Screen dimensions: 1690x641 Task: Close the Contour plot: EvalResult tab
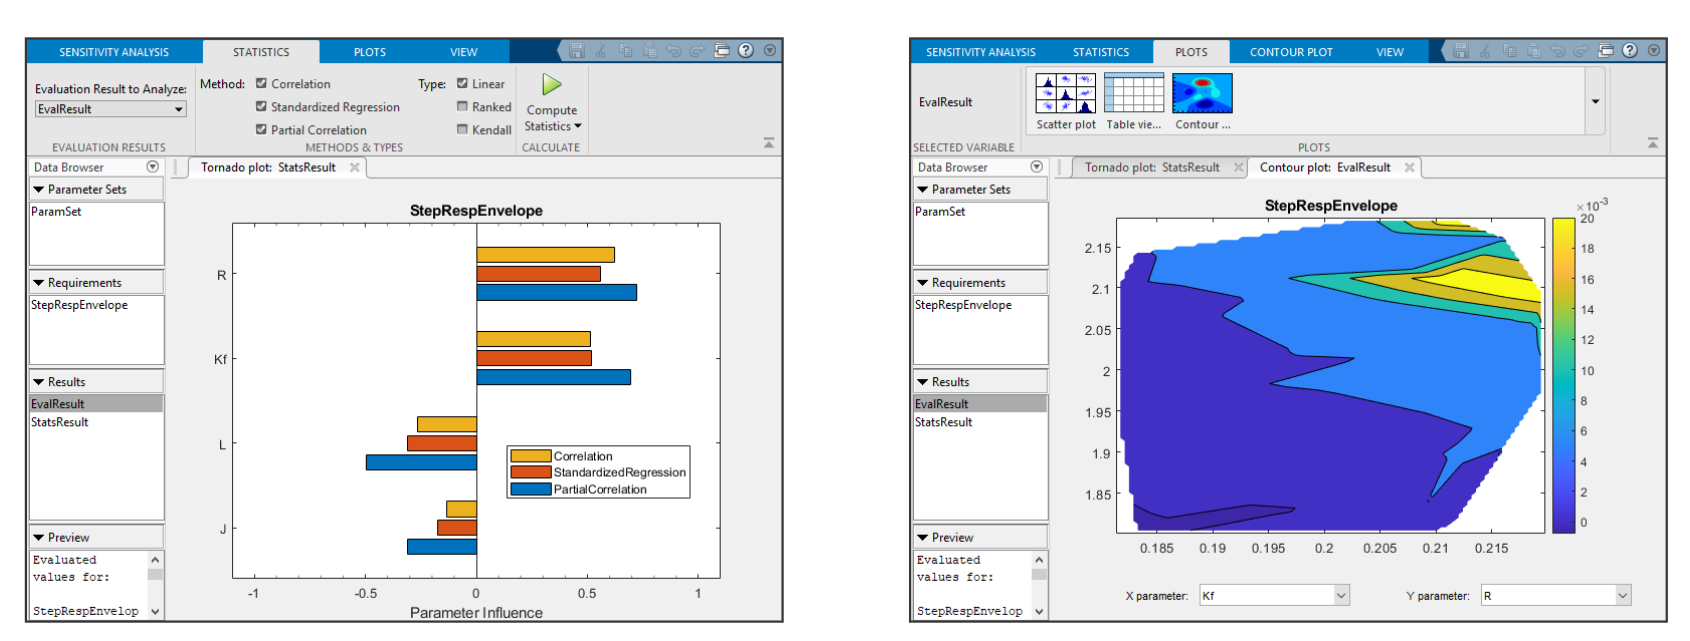pyautogui.click(x=1409, y=168)
